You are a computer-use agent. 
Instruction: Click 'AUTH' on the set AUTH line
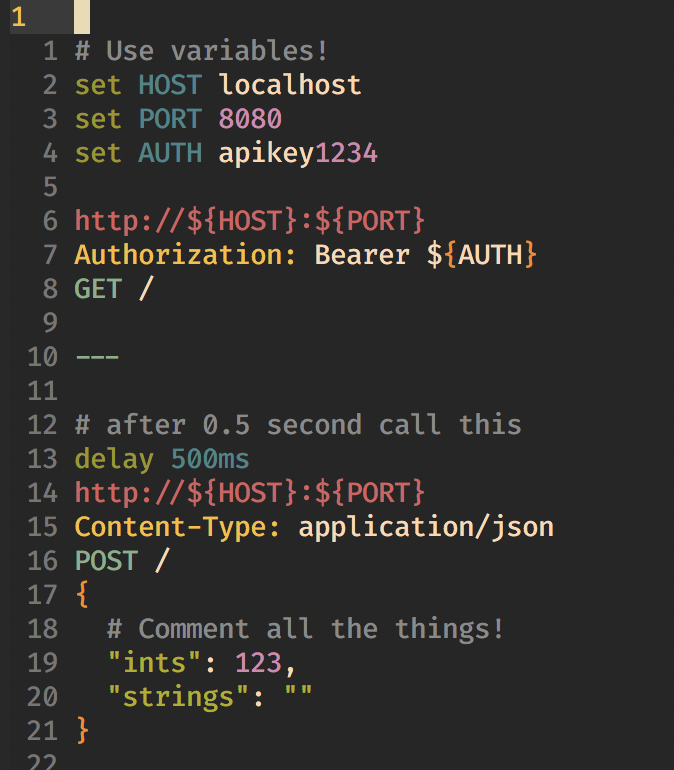coord(170,153)
